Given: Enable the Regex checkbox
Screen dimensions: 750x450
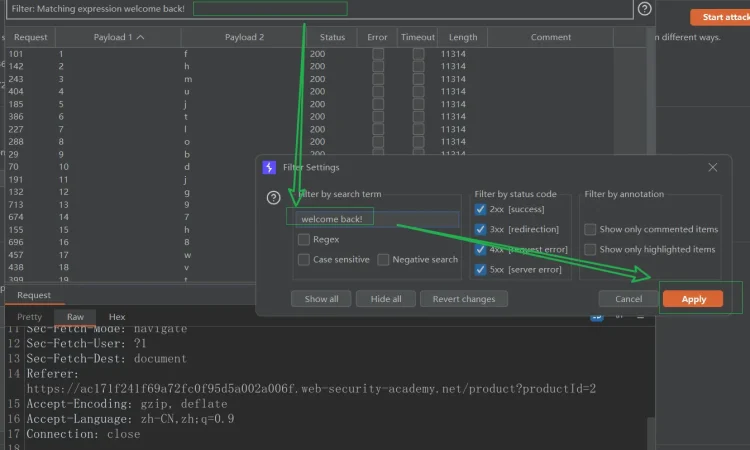Looking at the screenshot, I should pos(304,240).
